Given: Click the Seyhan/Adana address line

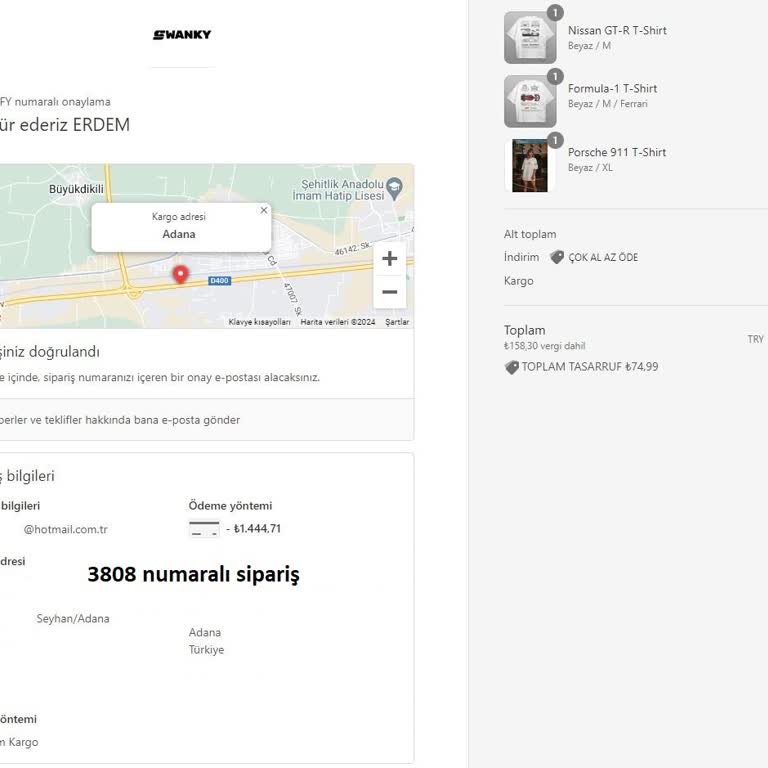Looking at the screenshot, I should (73, 619).
